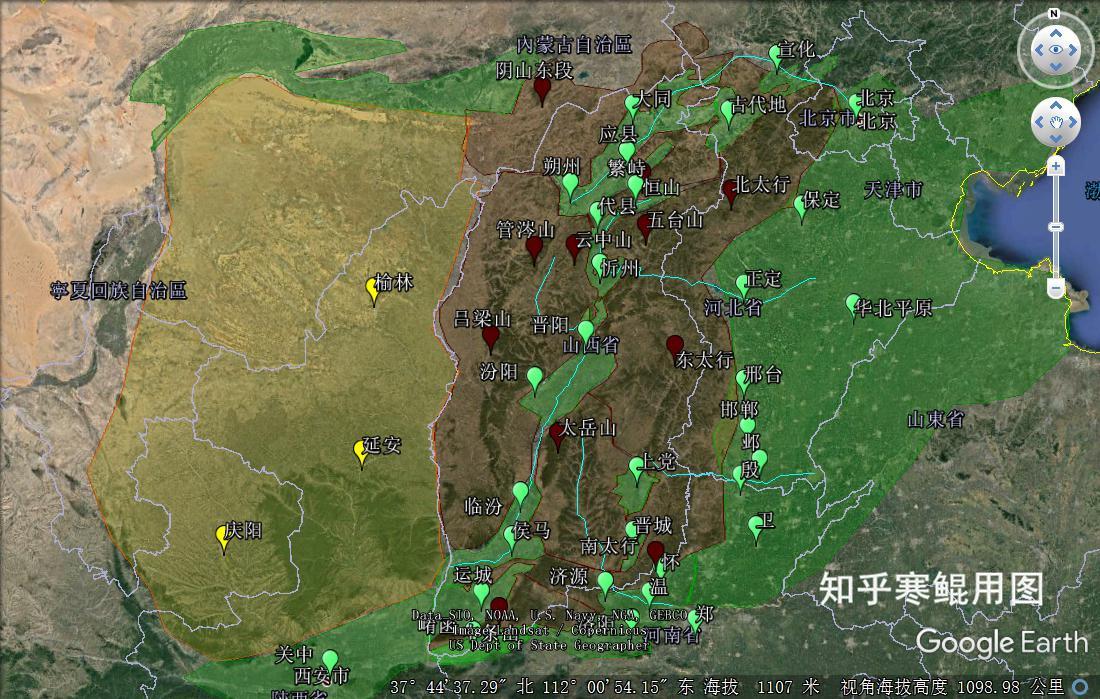
Task: Select the green 宣化 placemark pin
Action: click(x=775, y=55)
